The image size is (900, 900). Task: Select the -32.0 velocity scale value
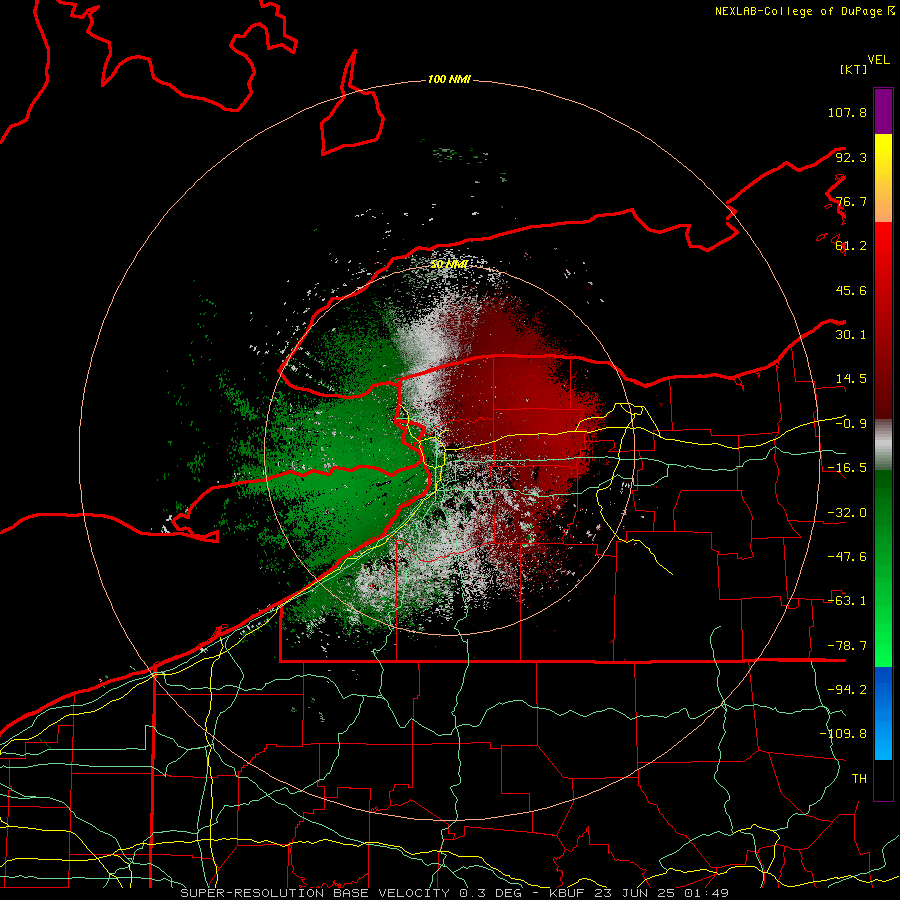pyautogui.click(x=847, y=513)
